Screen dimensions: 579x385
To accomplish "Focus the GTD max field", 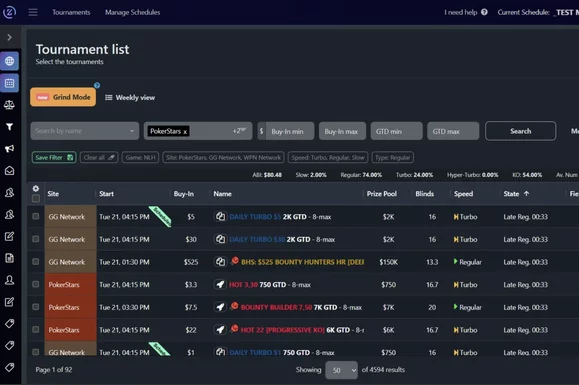I will (453, 131).
